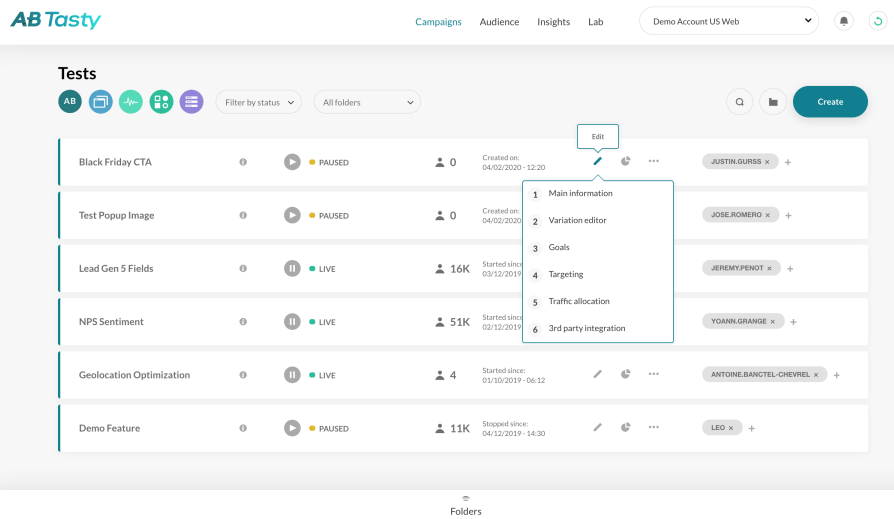Go to the Campaigns tab

[438, 22]
